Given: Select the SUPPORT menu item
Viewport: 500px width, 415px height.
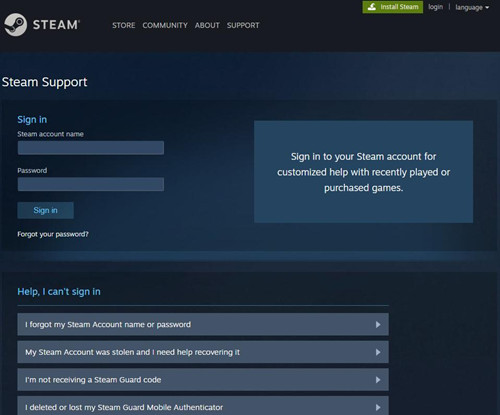Looking at the screenshot, I should [x=243, y=25].
